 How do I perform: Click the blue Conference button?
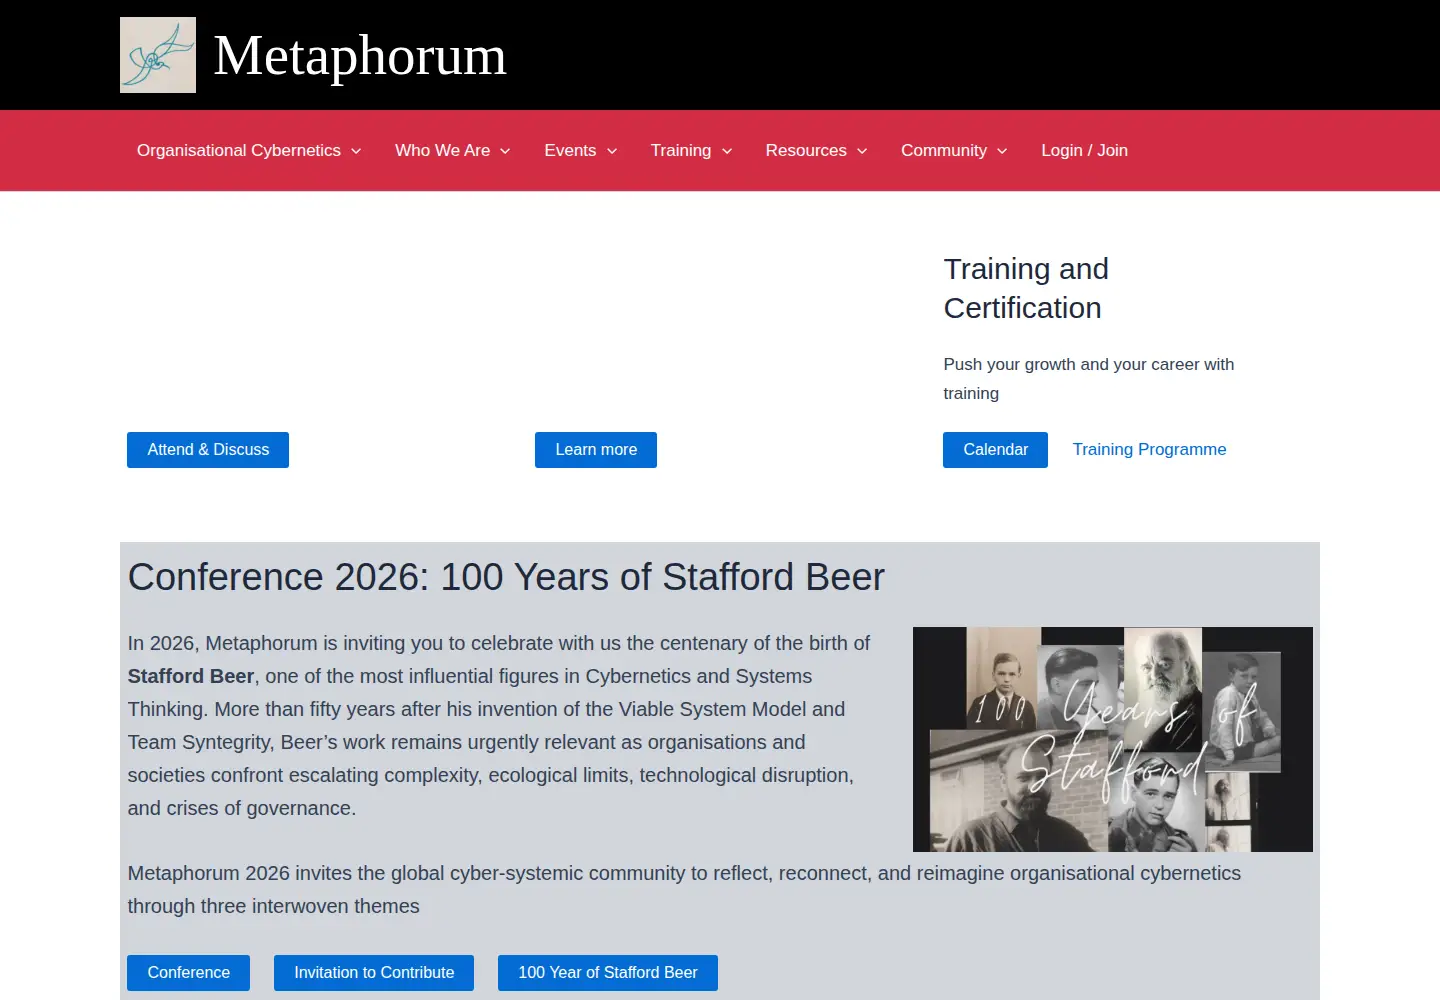(x=188, y=973)
